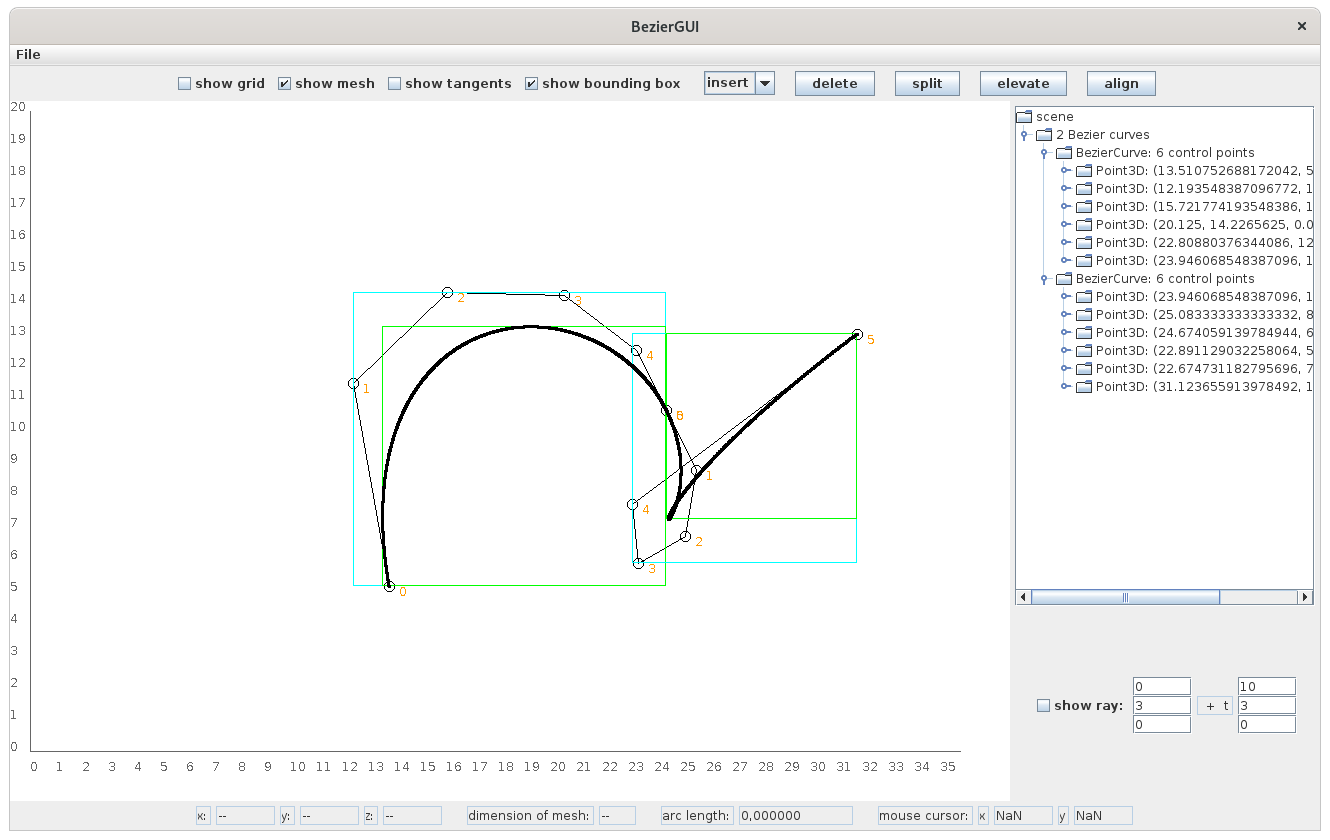Image resolution: width=1330 pixels, height=840 pixels.
Task: Click the arc length field
Action: pyautogui.click(x=795, y=816)
